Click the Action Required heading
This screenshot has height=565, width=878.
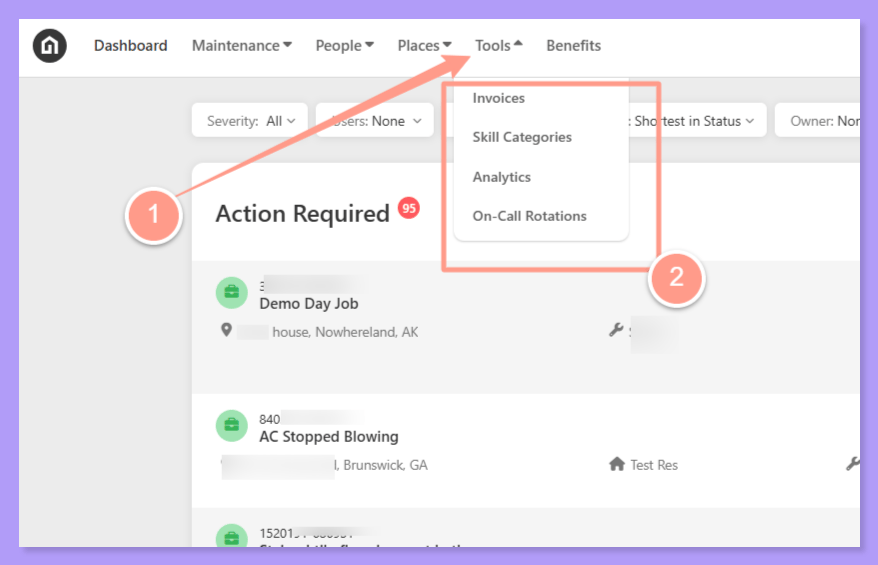[302, 214]
